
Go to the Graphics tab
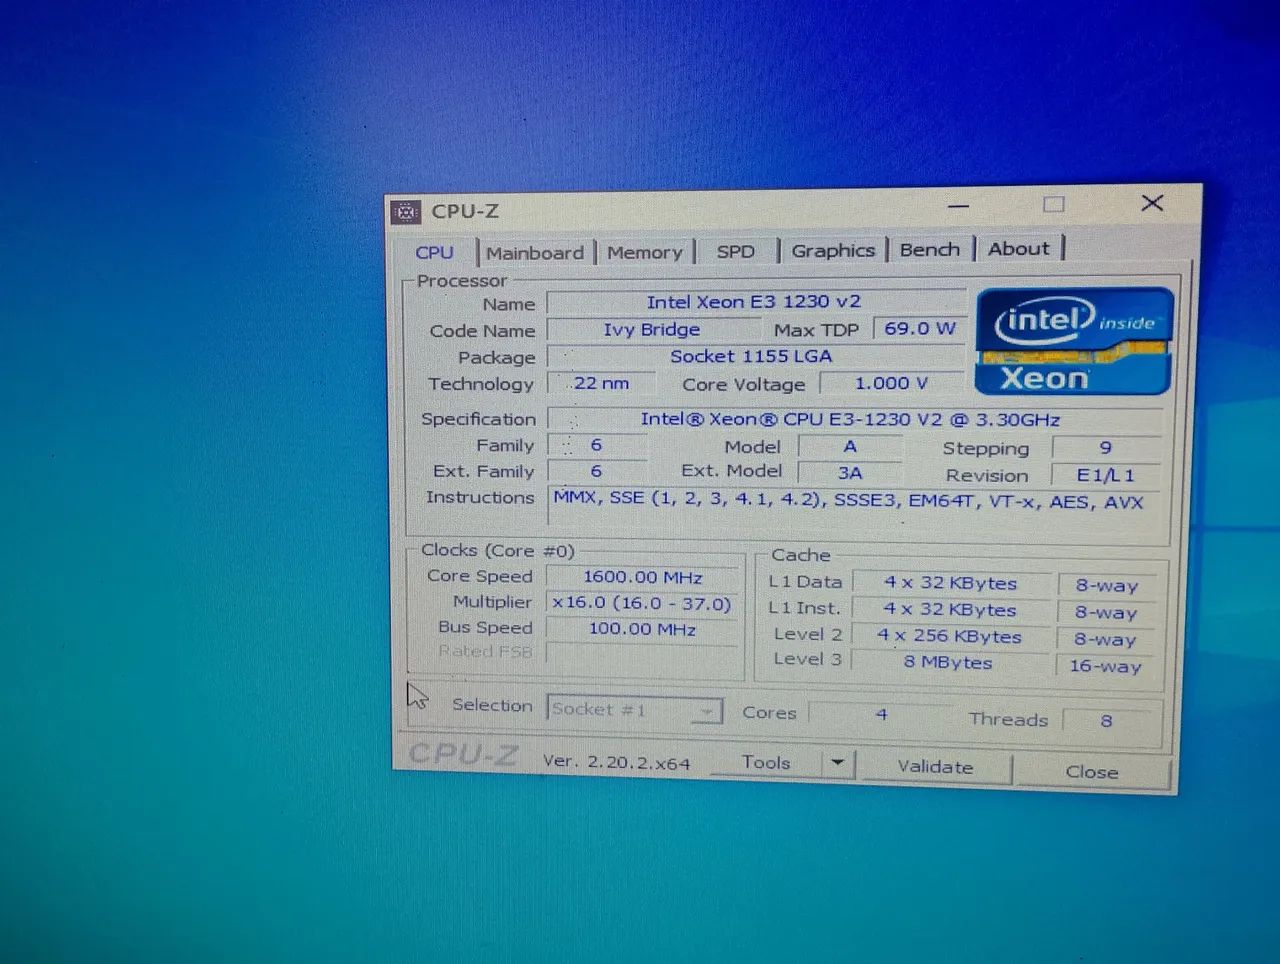(x=833, y=250)
